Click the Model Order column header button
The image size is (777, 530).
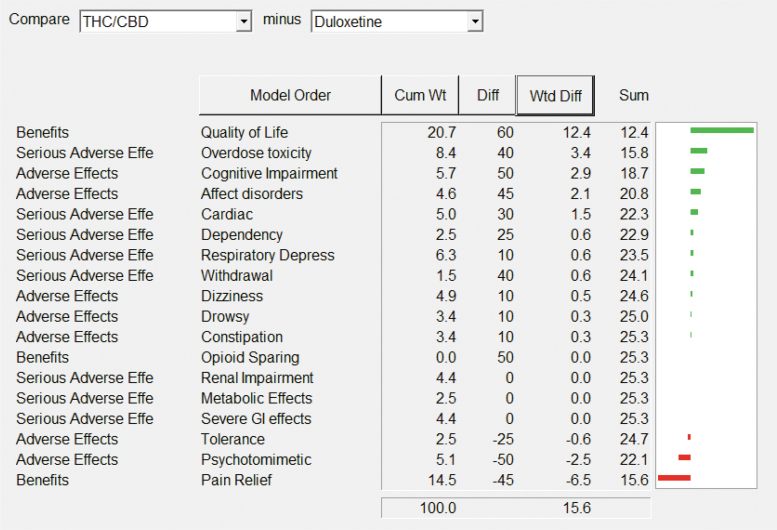290,95
